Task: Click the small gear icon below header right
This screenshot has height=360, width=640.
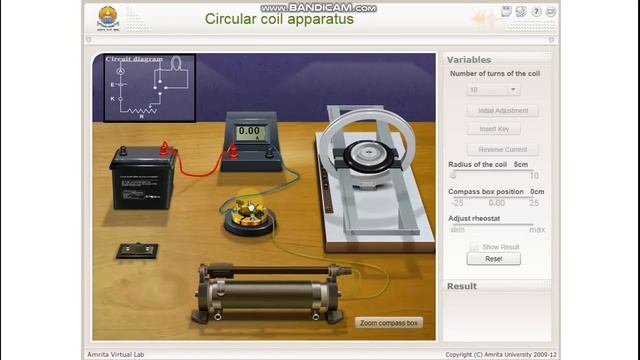Action: tap(551, 40)
